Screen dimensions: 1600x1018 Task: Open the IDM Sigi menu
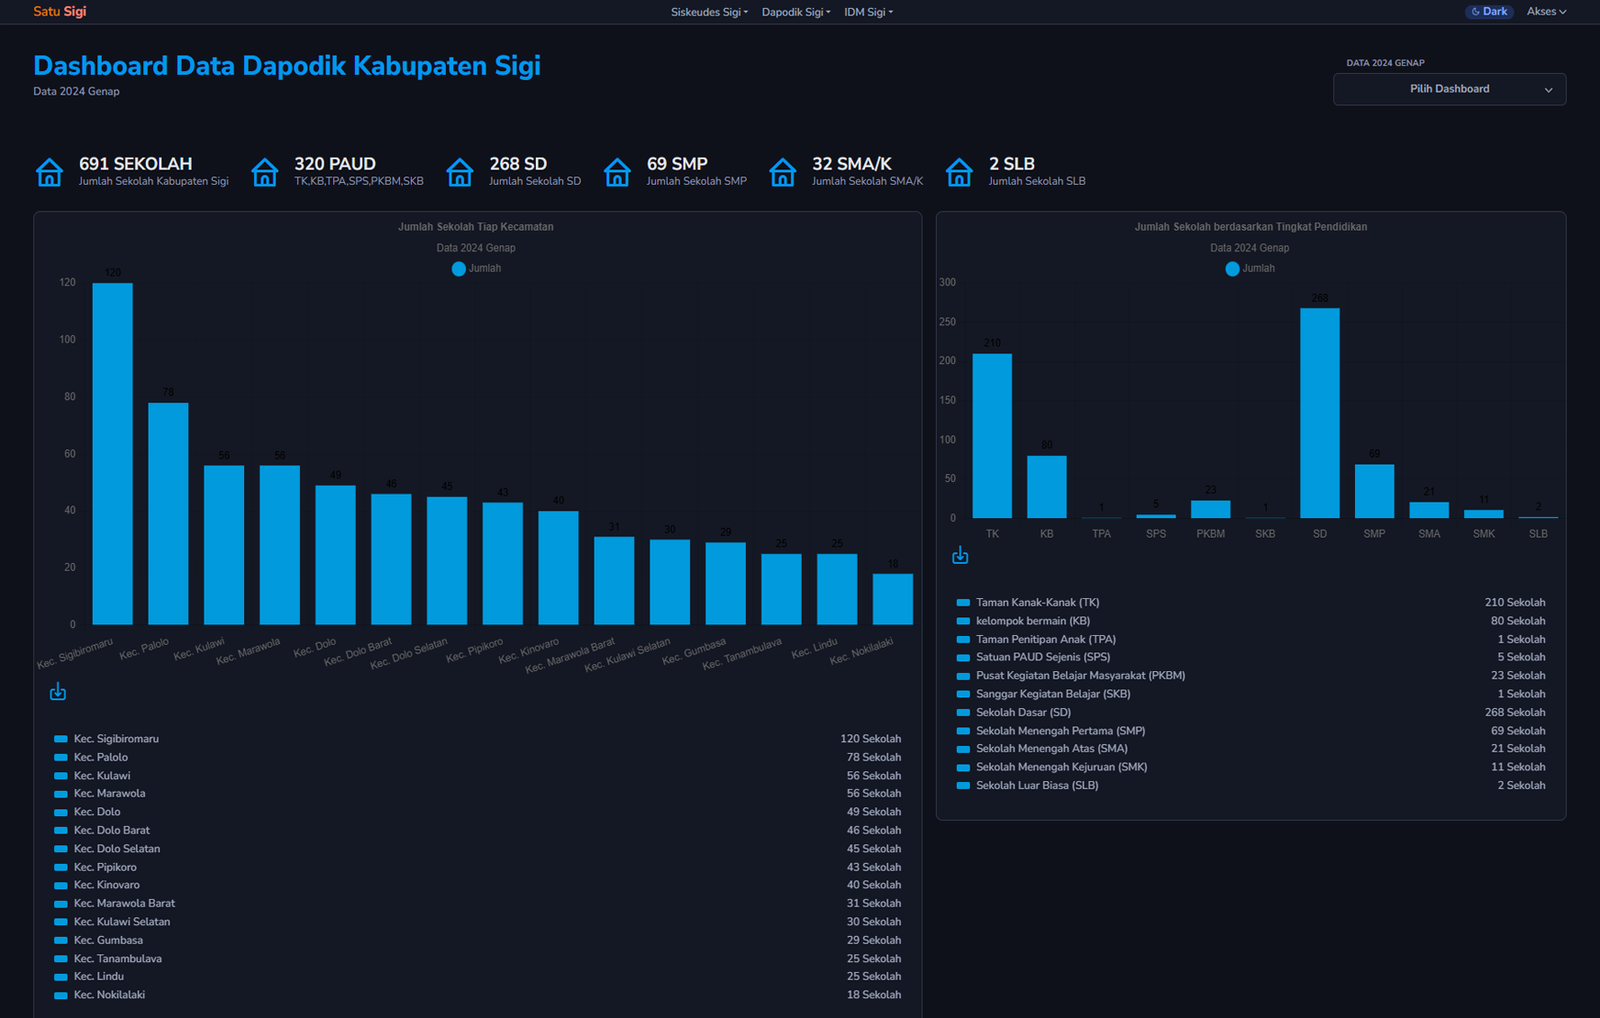(x=868, y=12)
